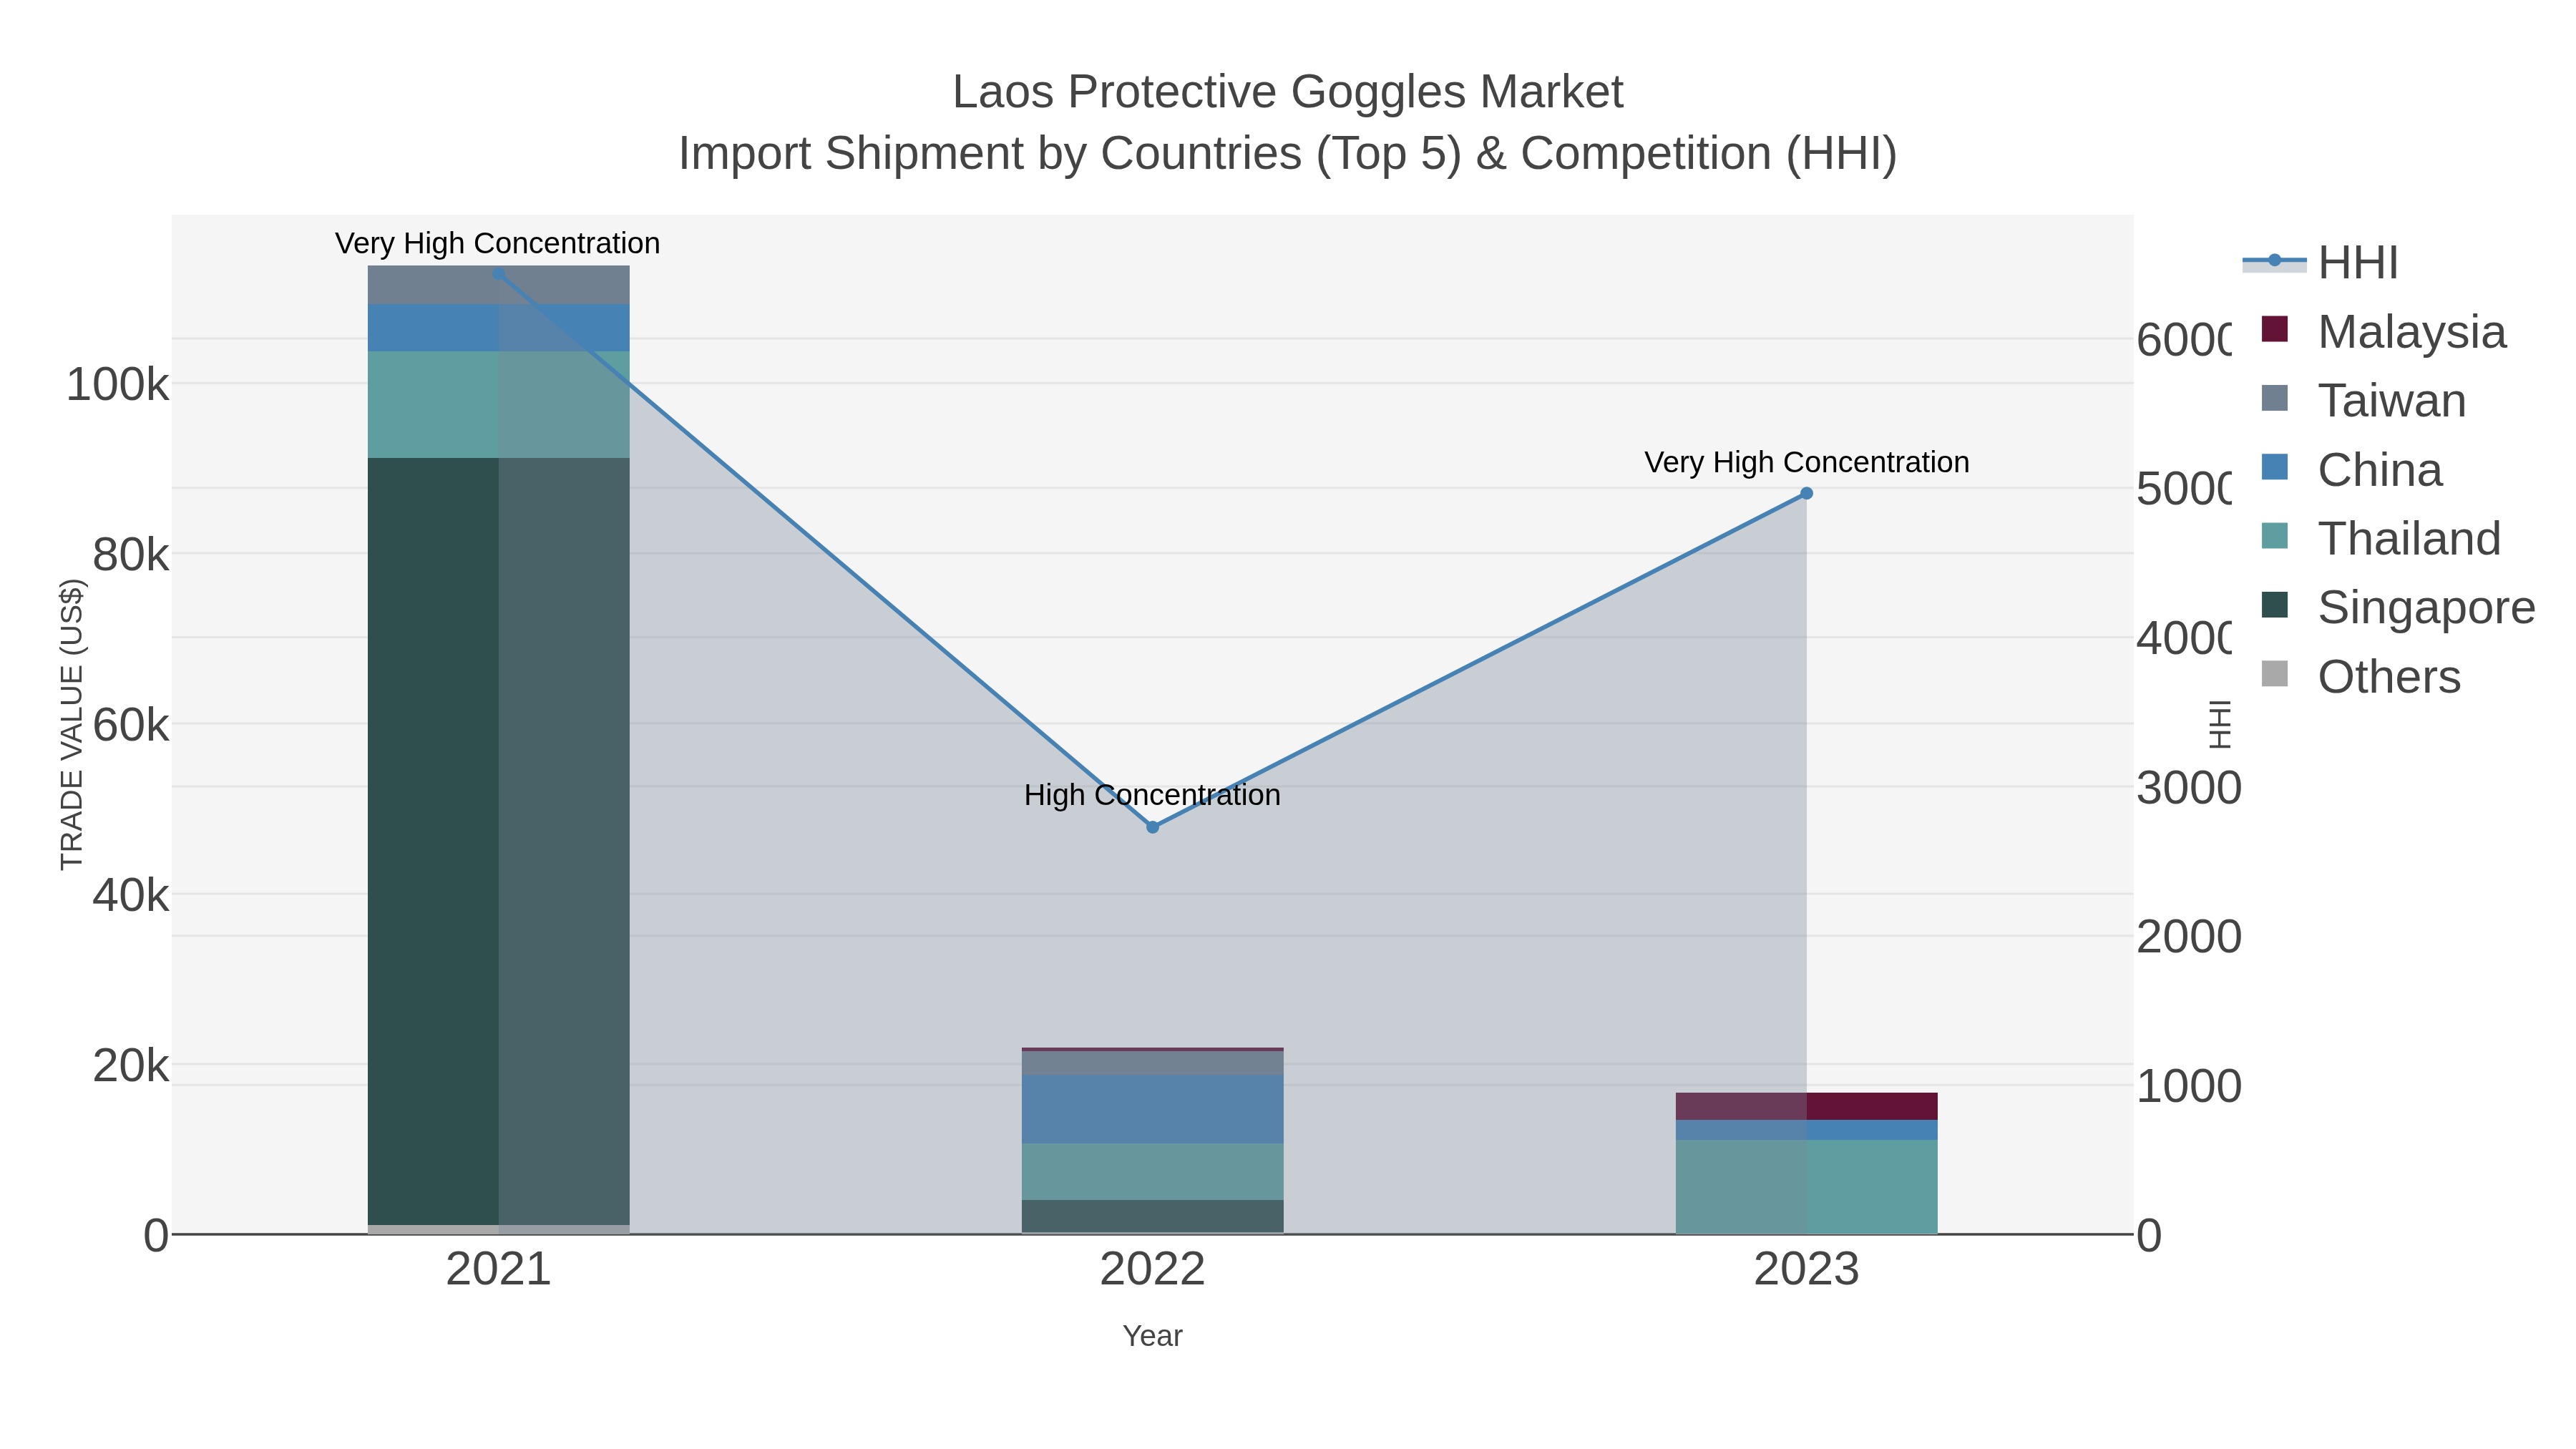2576x1449 pixels.
Task: Click the 2000 HHI axis tick label
Action: (x=2188, y=938)
